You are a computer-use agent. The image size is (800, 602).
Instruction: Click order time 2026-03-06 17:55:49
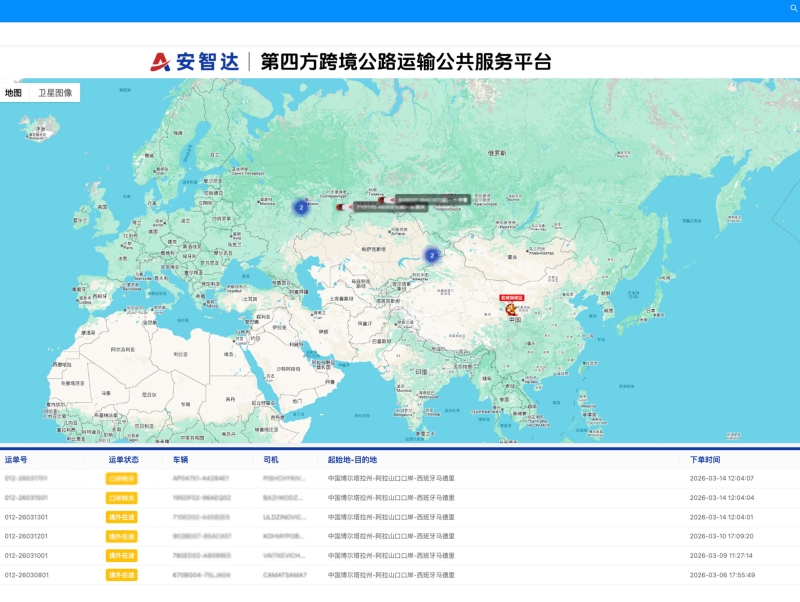(x=722, y=575)
